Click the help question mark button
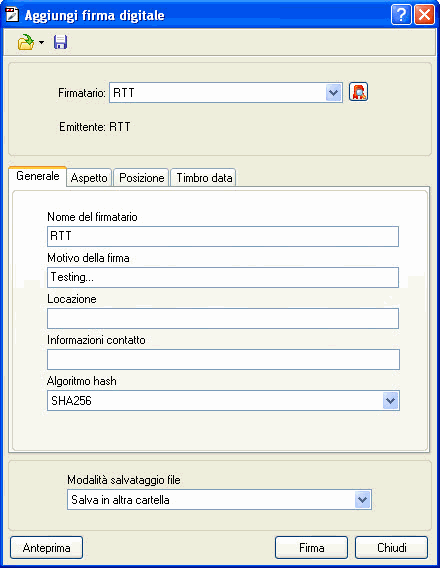 [x=401, y=15]
